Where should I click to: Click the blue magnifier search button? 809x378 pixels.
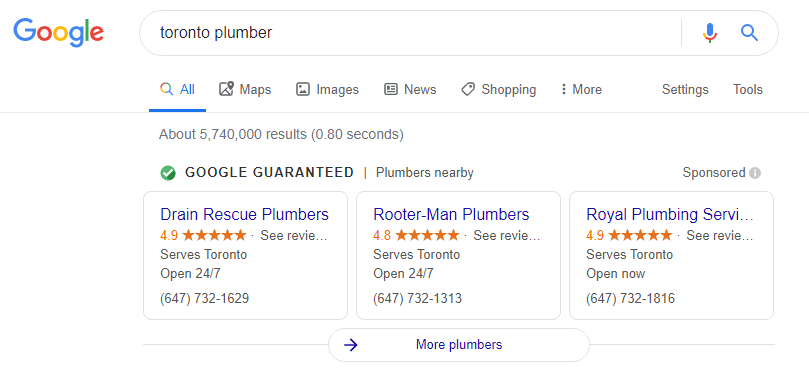749,33
